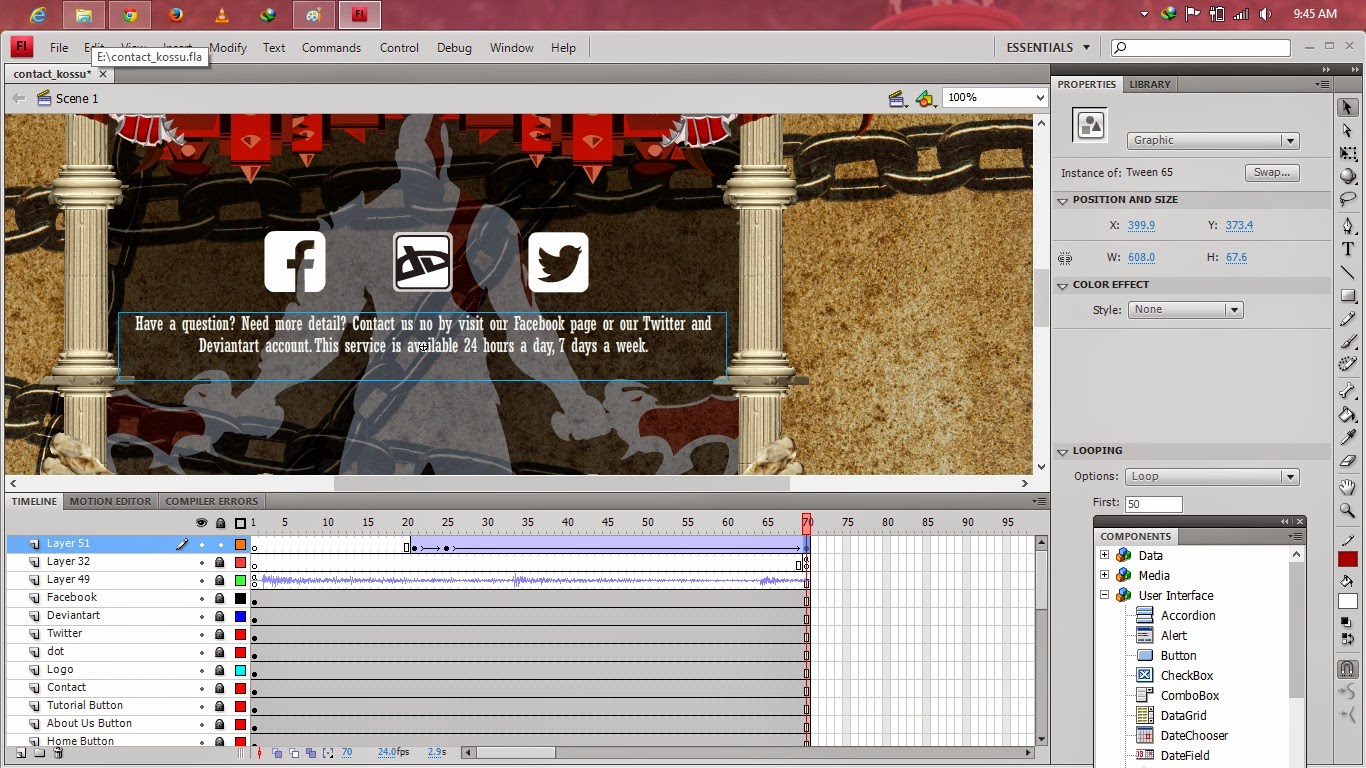Screen dimensions: 1366x768
Task: Open Firefox from the Windows taskbar
Action: tap(176, 15)
